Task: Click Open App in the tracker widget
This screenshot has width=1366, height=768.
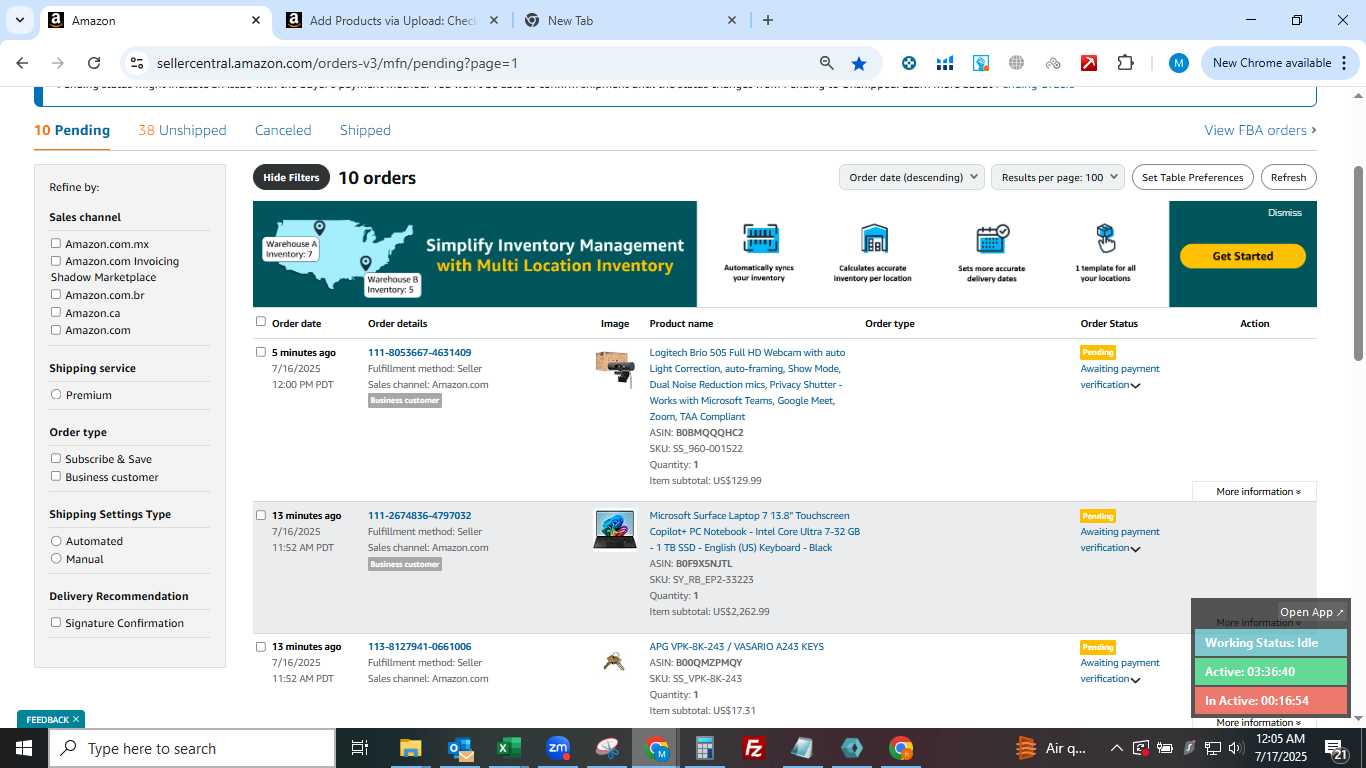Action: [1312, 612]
